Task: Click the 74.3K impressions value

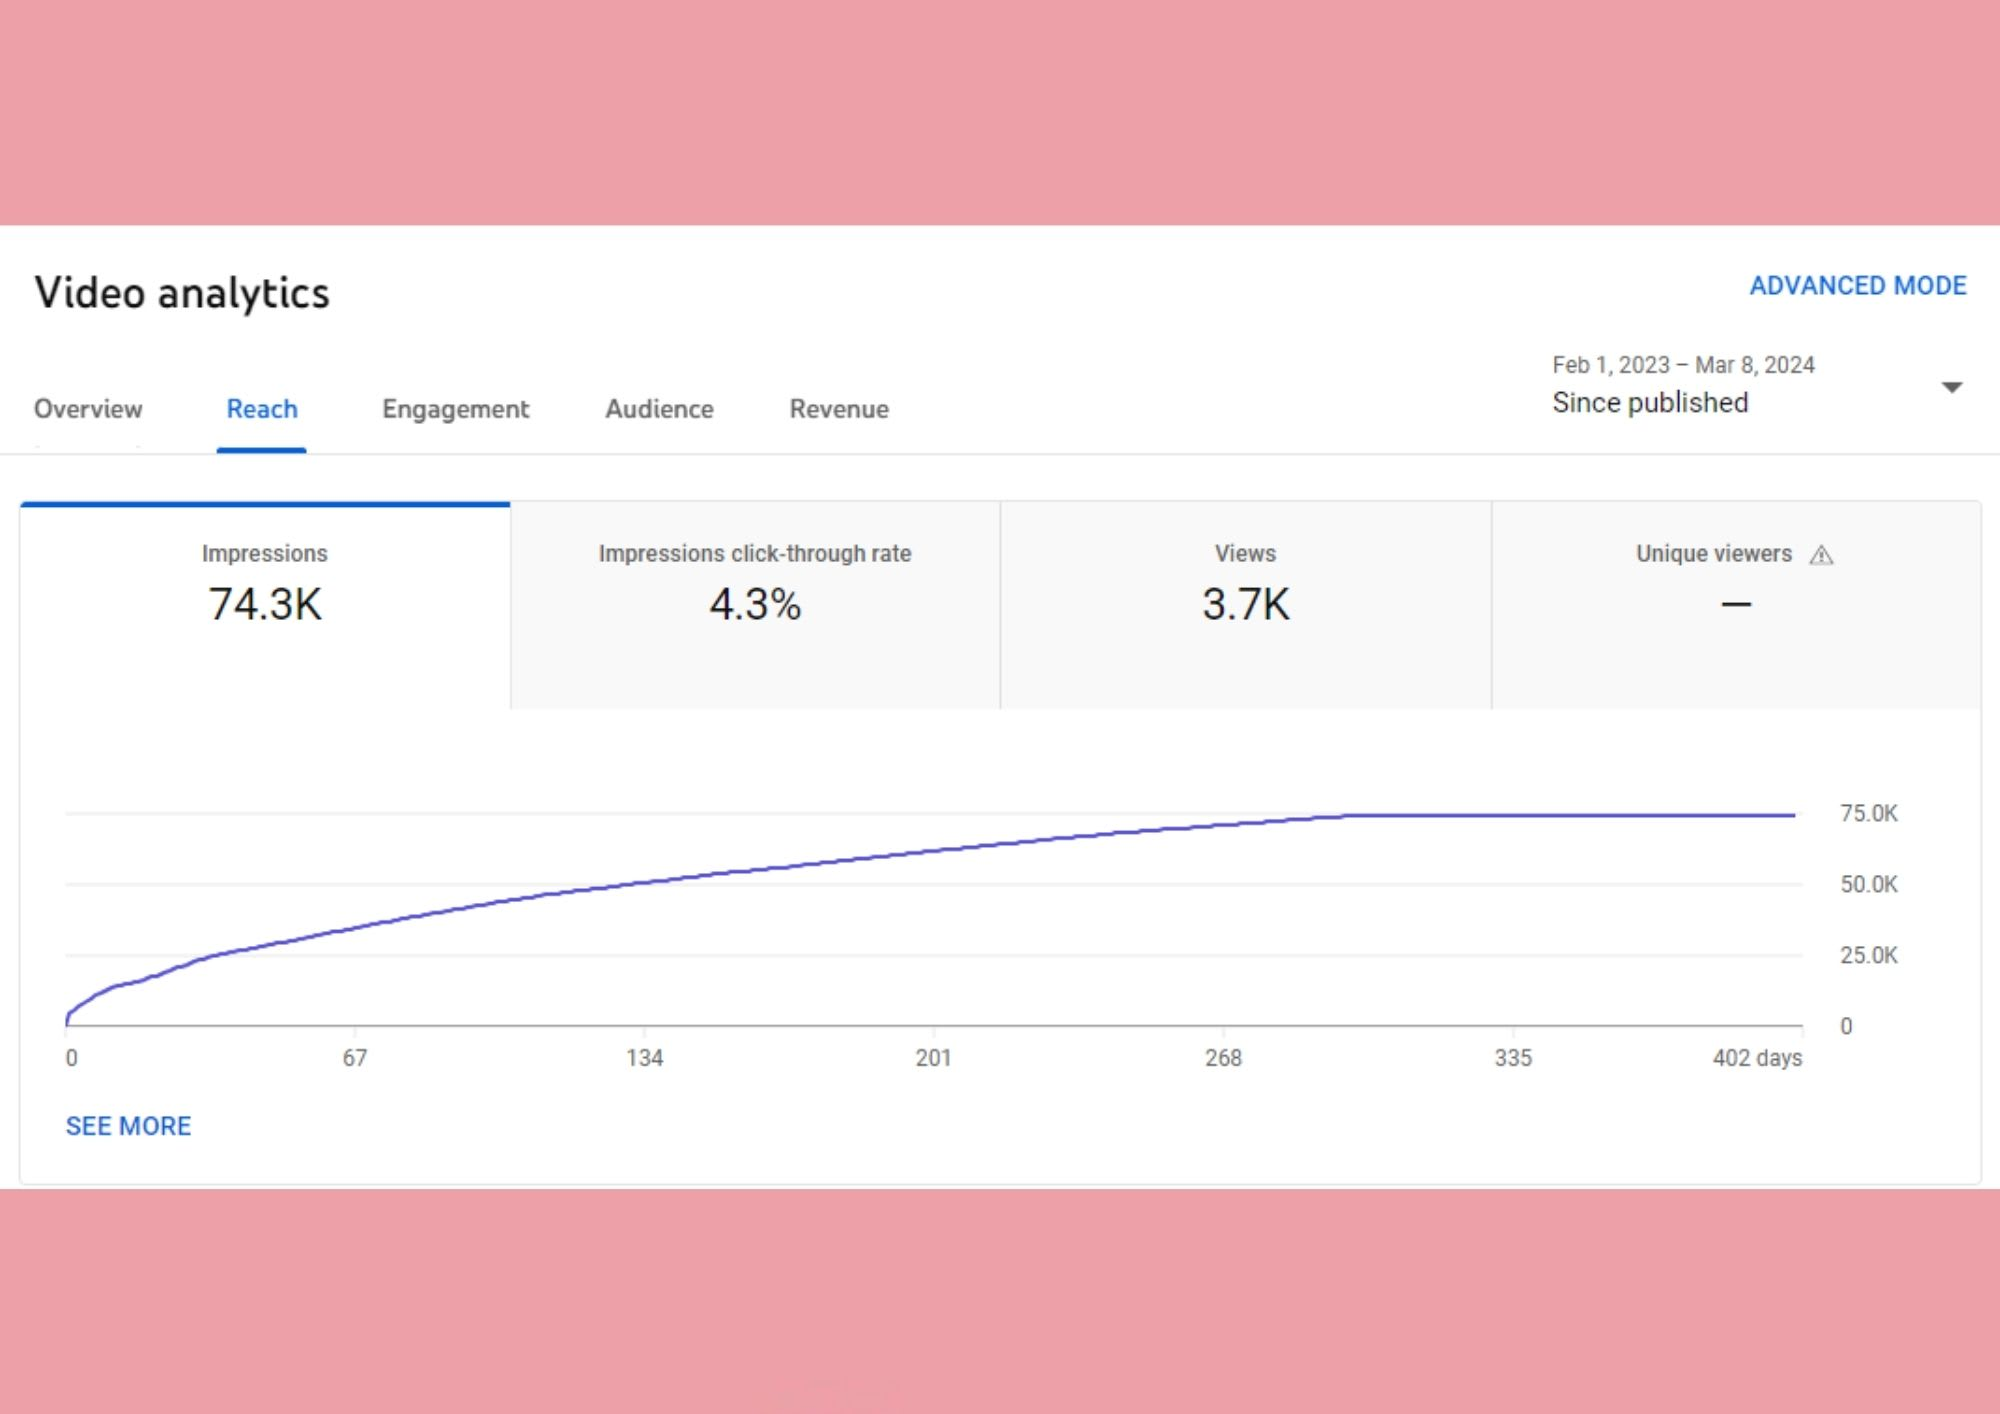Action: point(265,604)
